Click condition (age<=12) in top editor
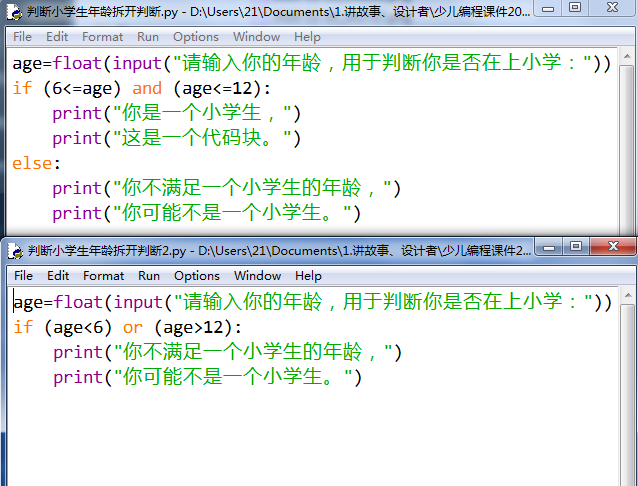Image resolution: width=638 pixels, height=486 pixels. [217, 88]
